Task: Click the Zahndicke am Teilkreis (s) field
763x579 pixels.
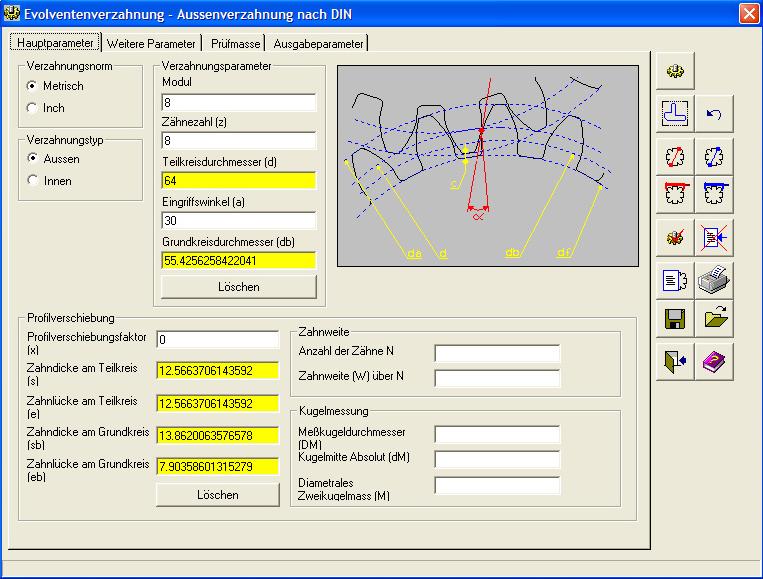Action: pos(218,371)
